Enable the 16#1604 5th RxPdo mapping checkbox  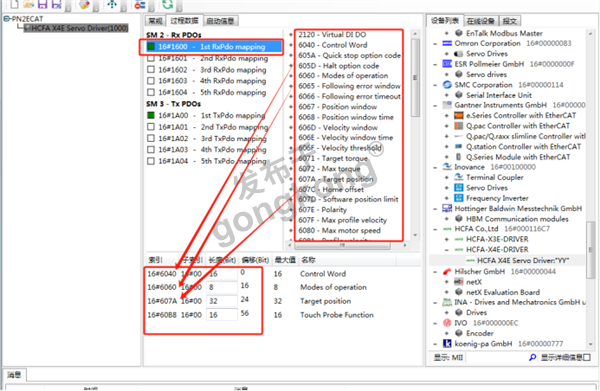151,92
